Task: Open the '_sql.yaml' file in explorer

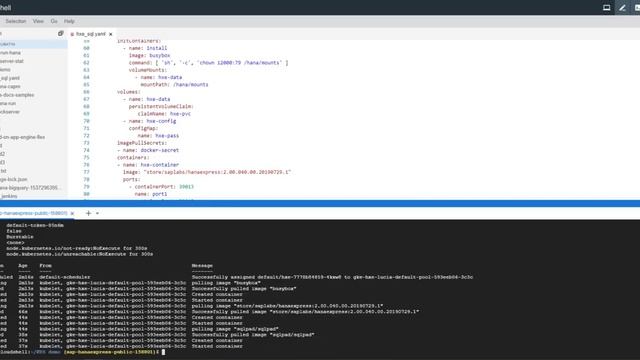Action: pyautogui.click(x=10, y=78)
